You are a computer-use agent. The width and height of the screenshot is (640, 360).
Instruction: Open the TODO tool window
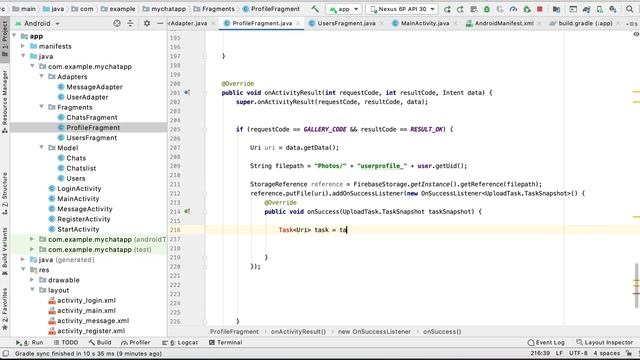(66, 342)
